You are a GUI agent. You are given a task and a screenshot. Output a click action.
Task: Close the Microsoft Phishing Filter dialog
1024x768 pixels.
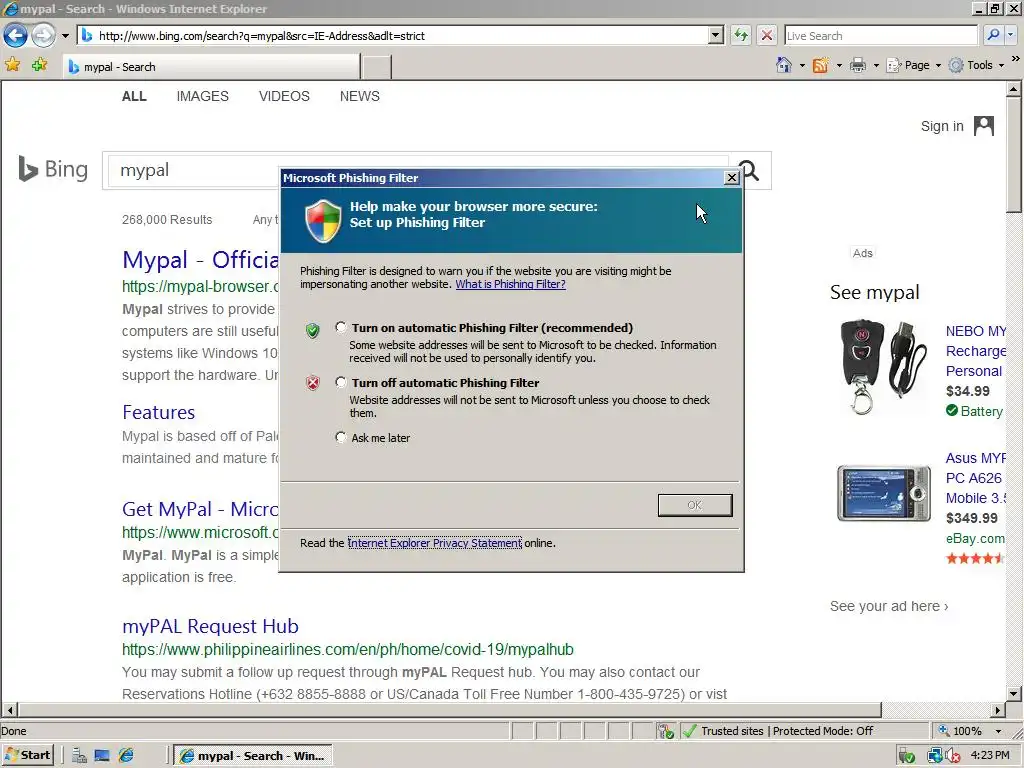click(731, 178)
